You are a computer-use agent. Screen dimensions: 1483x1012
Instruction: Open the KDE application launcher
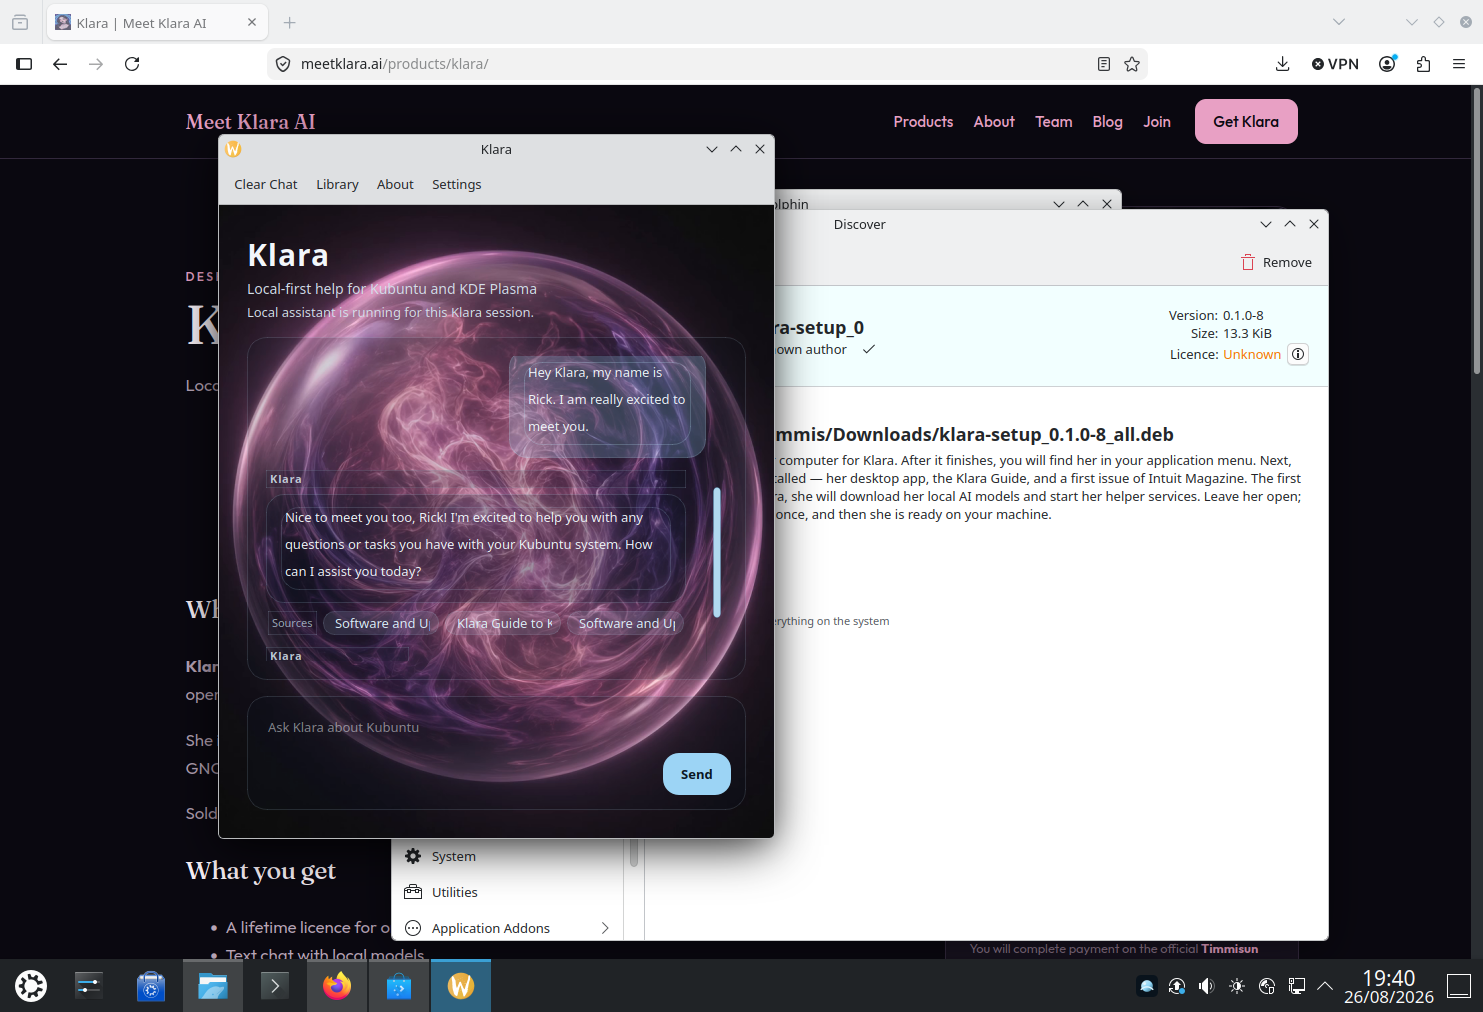coord(31,986)
